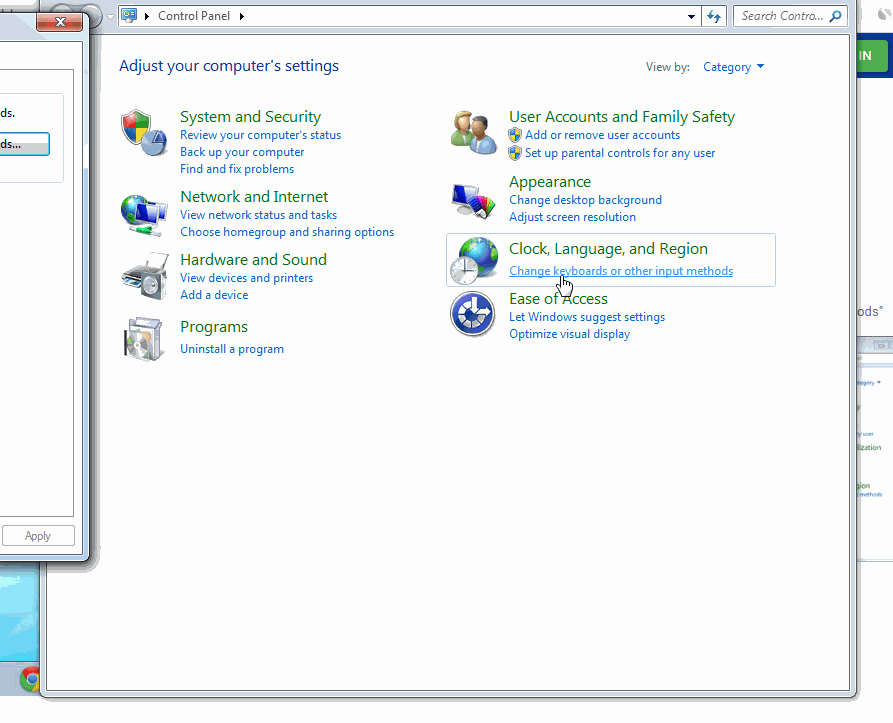Open the View by Category dropdown
The image size is (893, 723).
click(733, 67)
